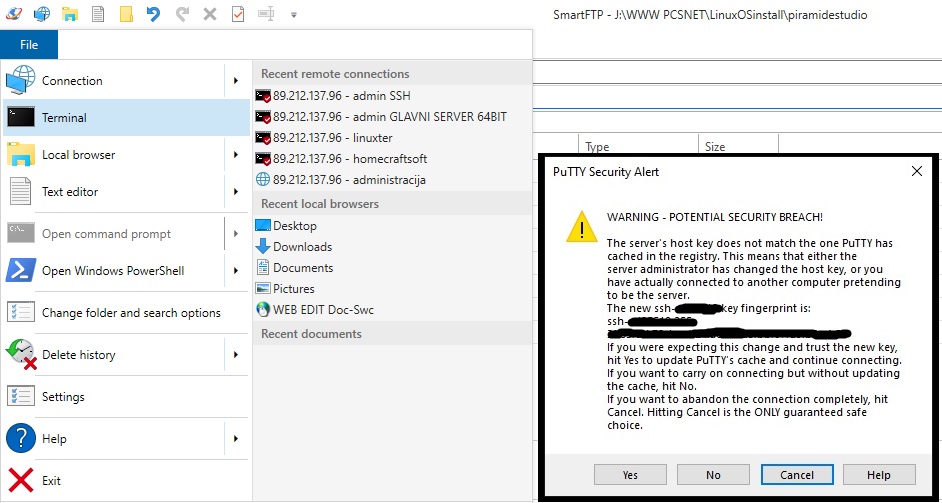
Task: Open the quick access toolbar customize dropdown
Action: (x=294, y=14)
